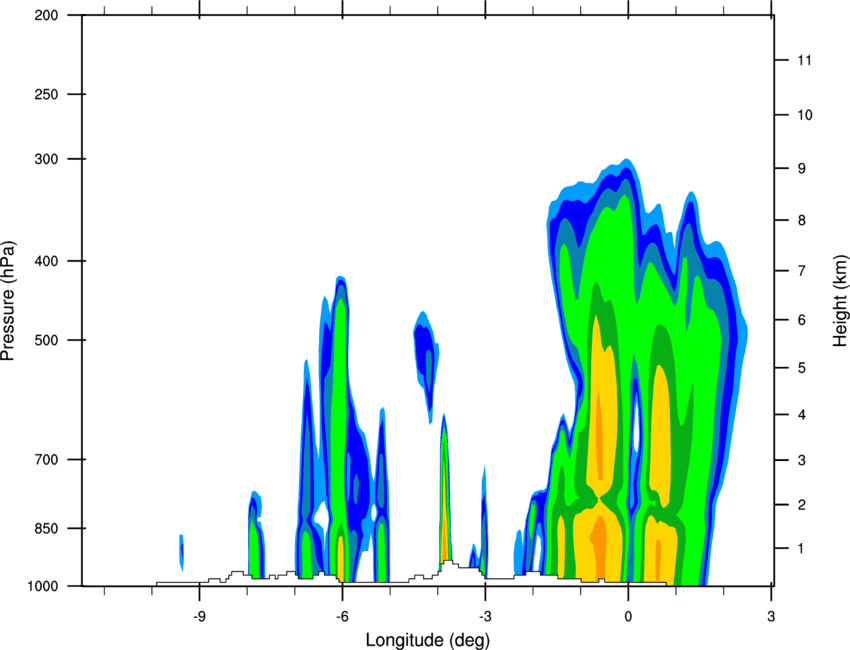Click the 0 longitude tick label
The height and width of the screenshot is (650, 850).
coord(628,616)
